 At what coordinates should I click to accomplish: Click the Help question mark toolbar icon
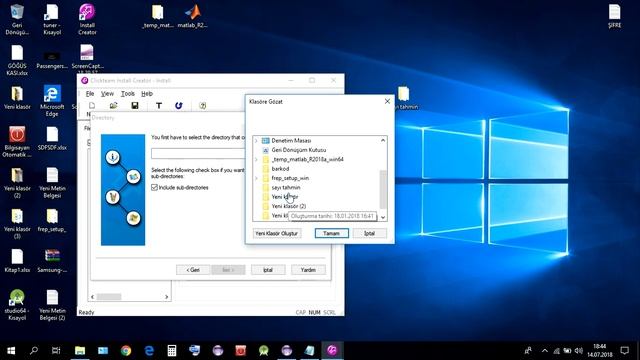[x=202, y=106]
